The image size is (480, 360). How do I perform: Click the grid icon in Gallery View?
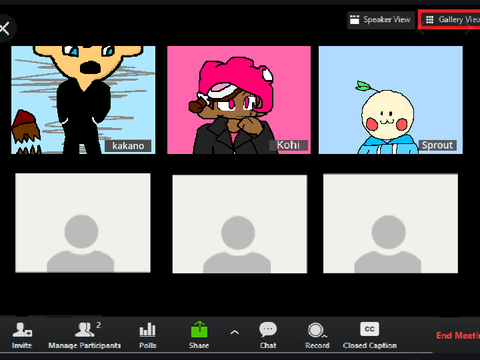tap(430, 20)
